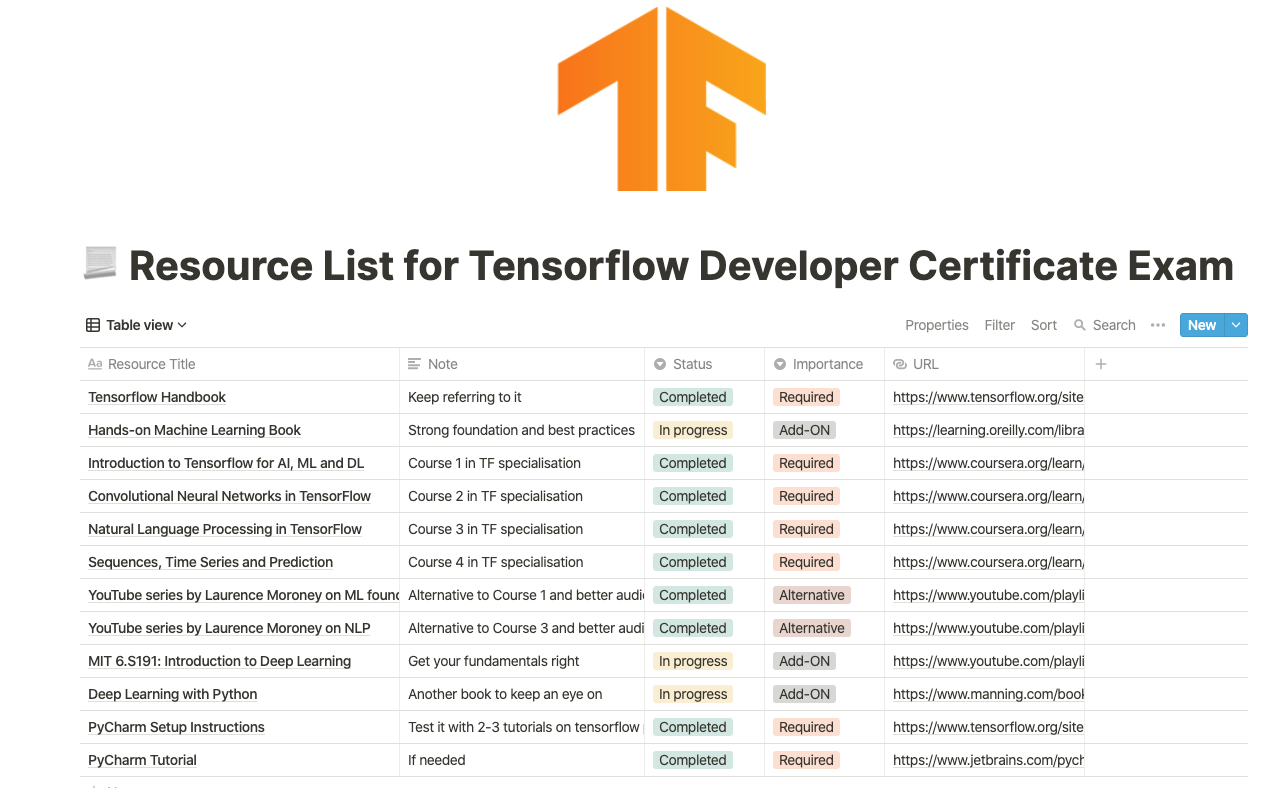Add a new column with plus icon
This screenshot has height=788, width=1281.
[x=1101, y=364]
